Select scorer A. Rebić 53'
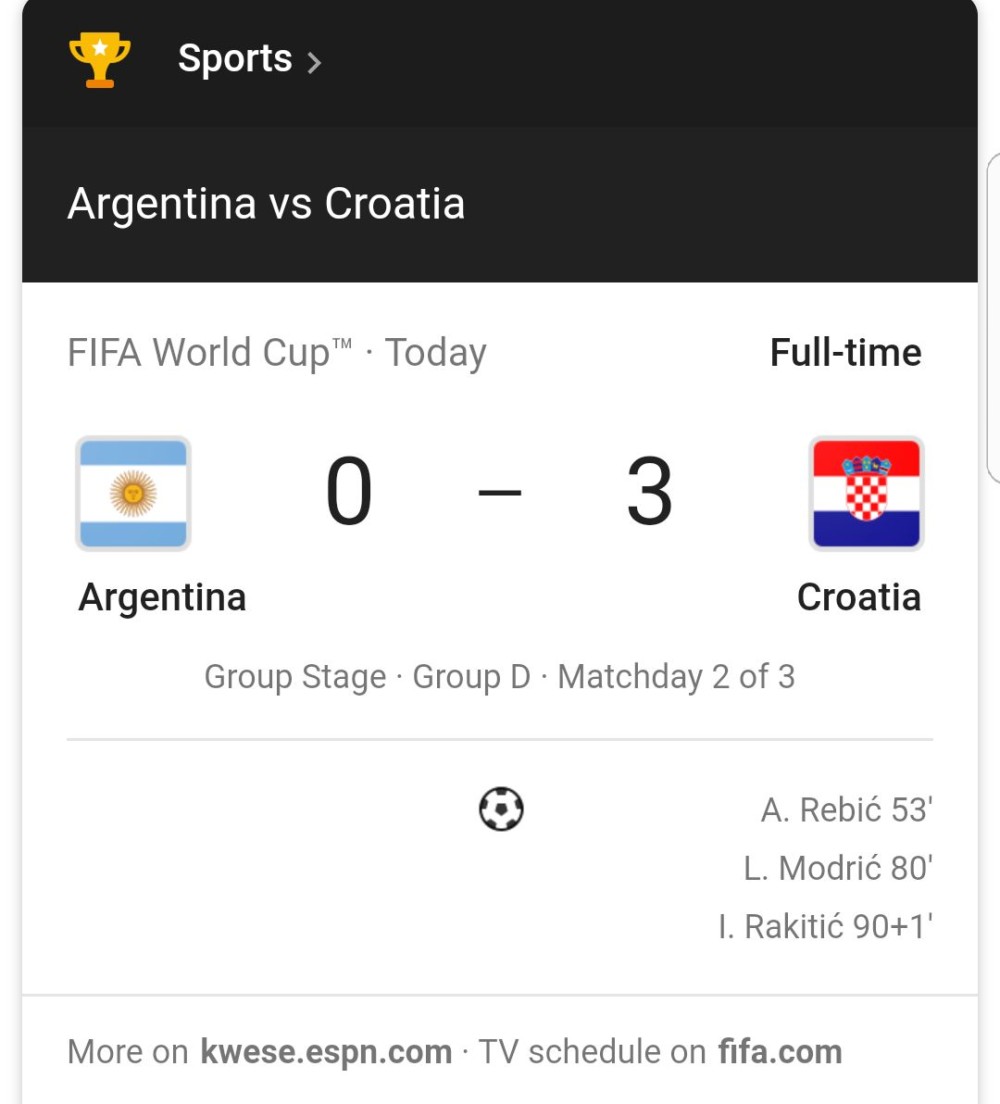 click(x=846, y=810)
